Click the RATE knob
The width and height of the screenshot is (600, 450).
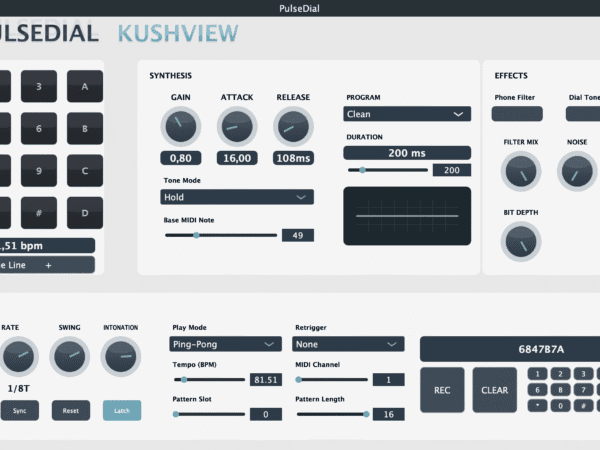click(18, 356)
